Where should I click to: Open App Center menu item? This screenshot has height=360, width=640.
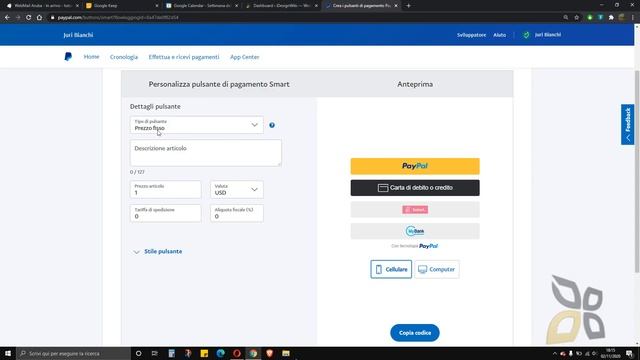(x=244, y=57)
